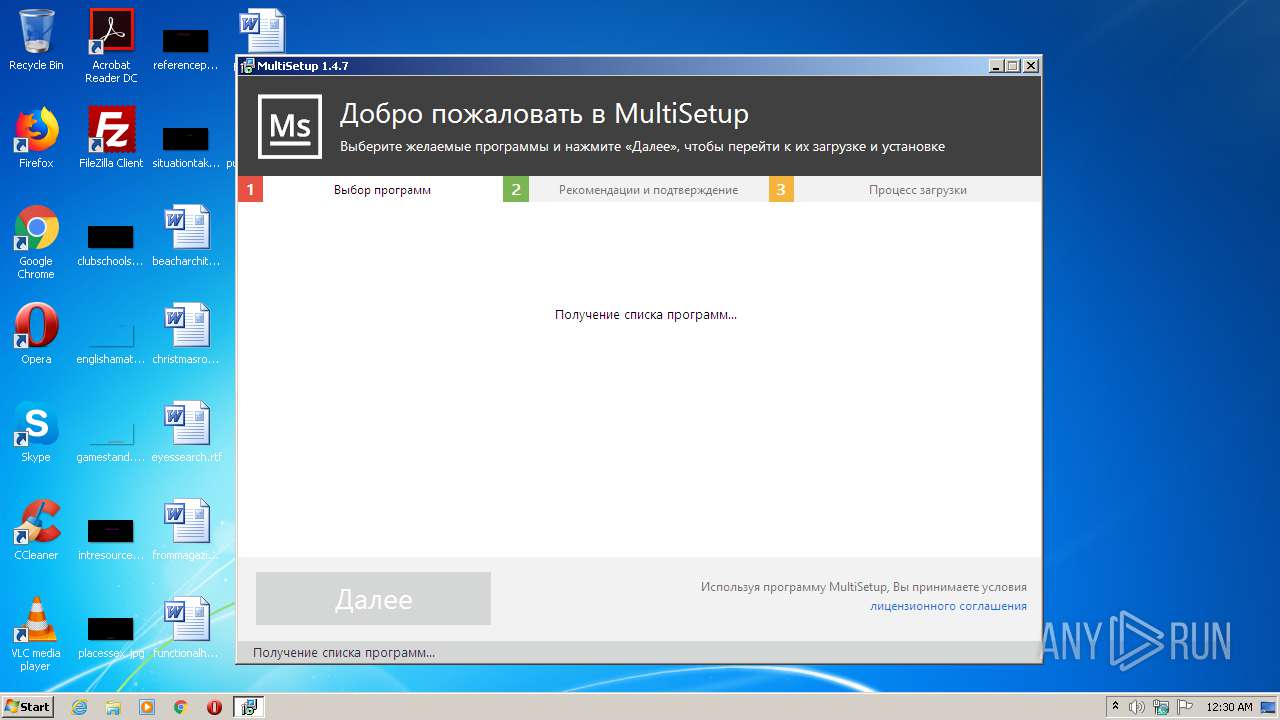Maximize the MultiSetup window
Viewport: 1280px width, 720px height.
coord(1013,66)
